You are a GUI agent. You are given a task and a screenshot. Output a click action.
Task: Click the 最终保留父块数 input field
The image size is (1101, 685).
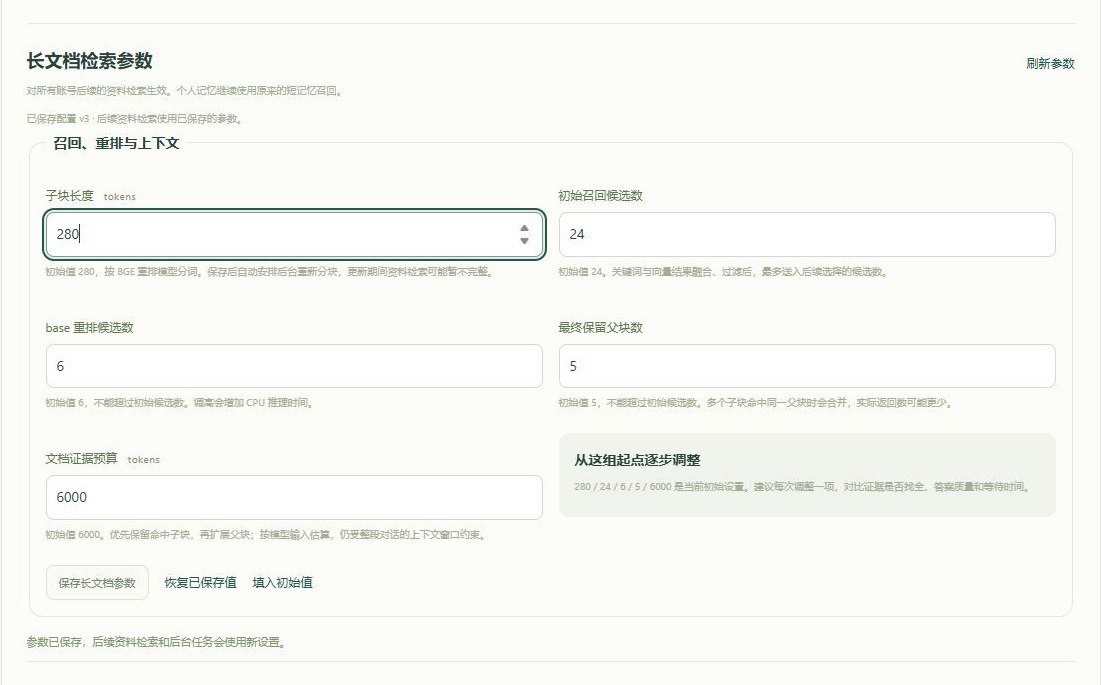[x=807, y=366]
